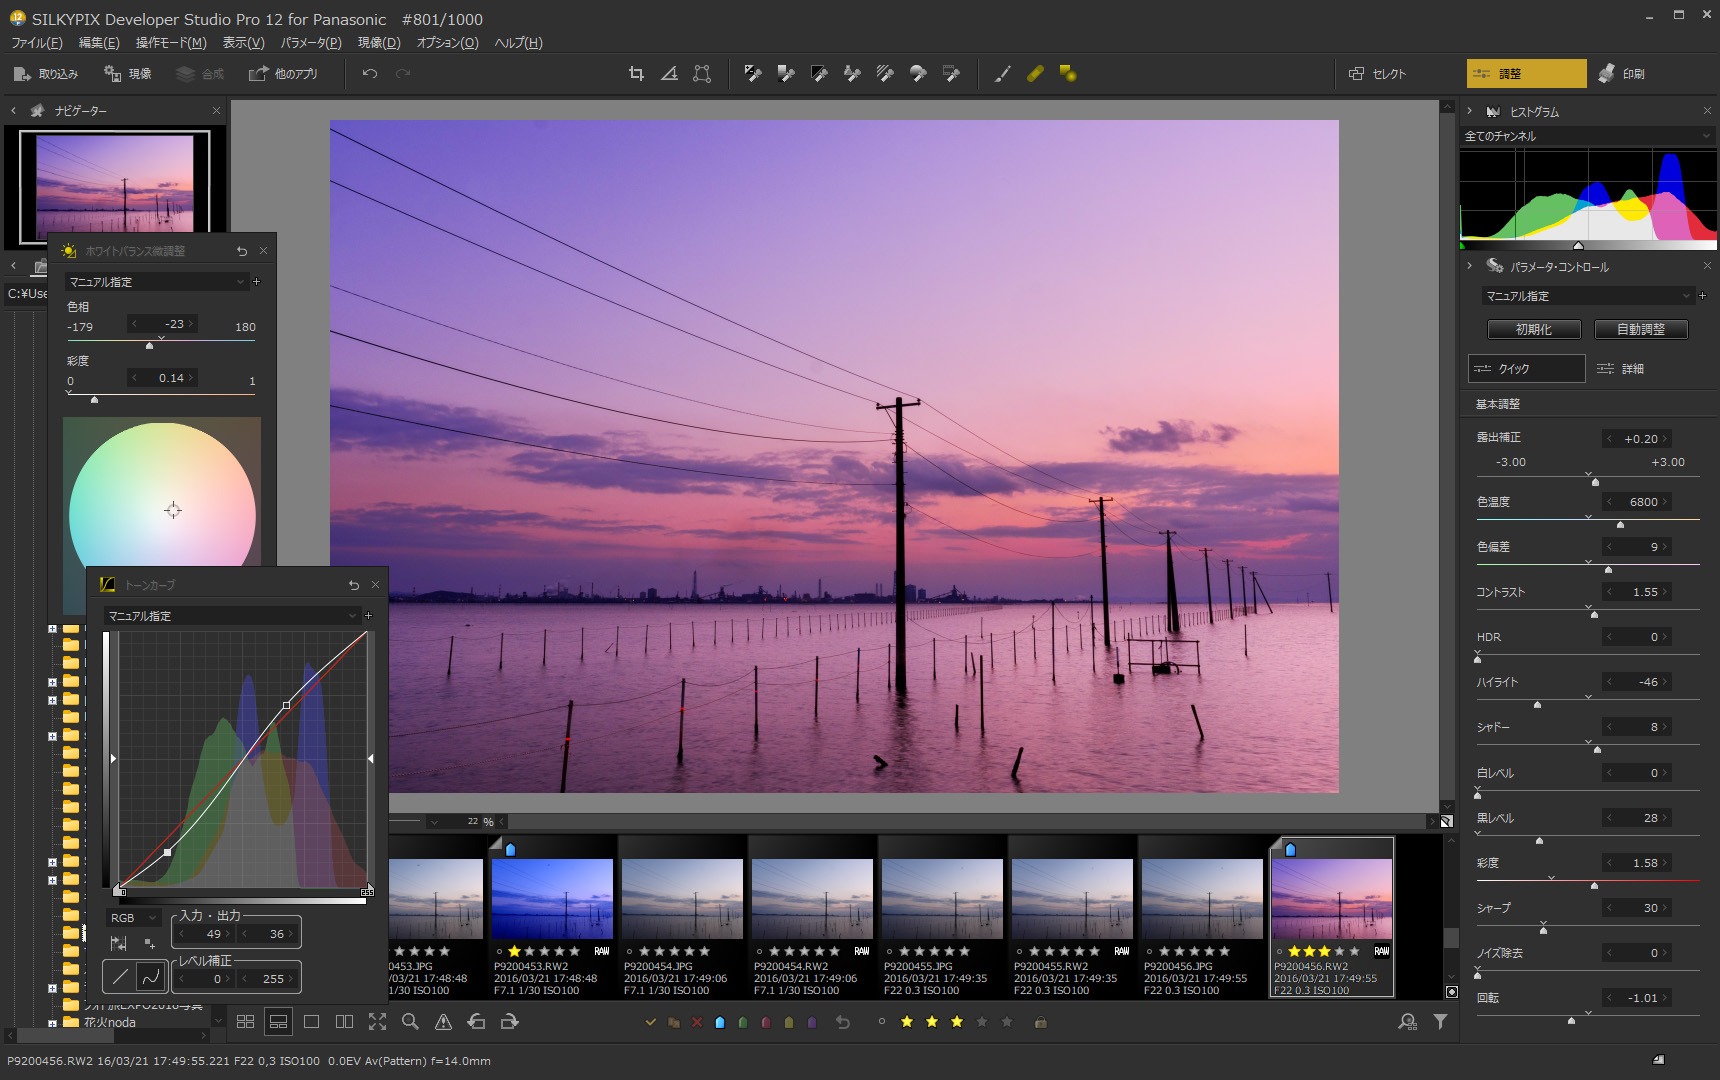Open the 編集(E) menu
Viewport: 1720px width, 1080px height.
[x=99, y=43]
